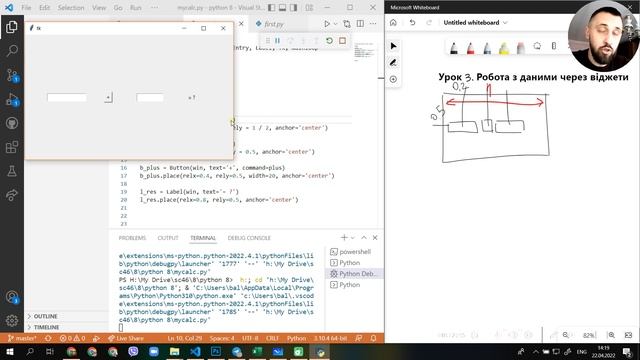
Task: Undo the last action in Whiteboard
Action: point(412,22)
